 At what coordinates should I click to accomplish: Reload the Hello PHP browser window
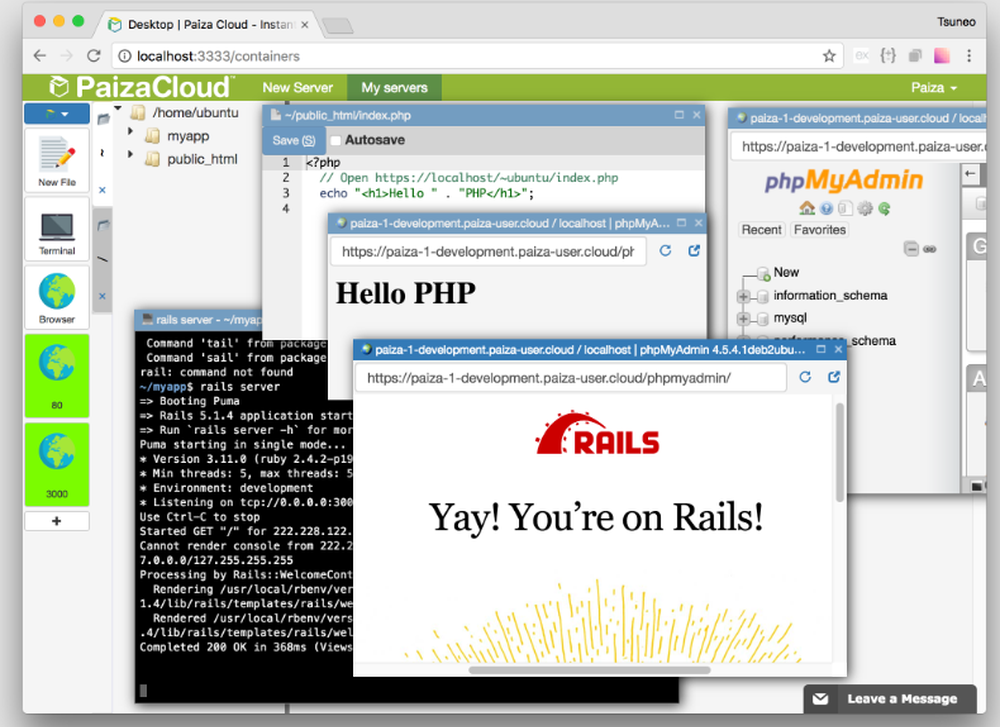[x=665, y=251]
